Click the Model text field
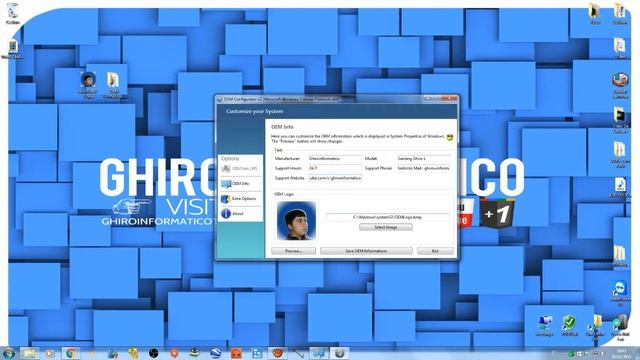The height and width of the screenshot is (360, 640). 424,158
